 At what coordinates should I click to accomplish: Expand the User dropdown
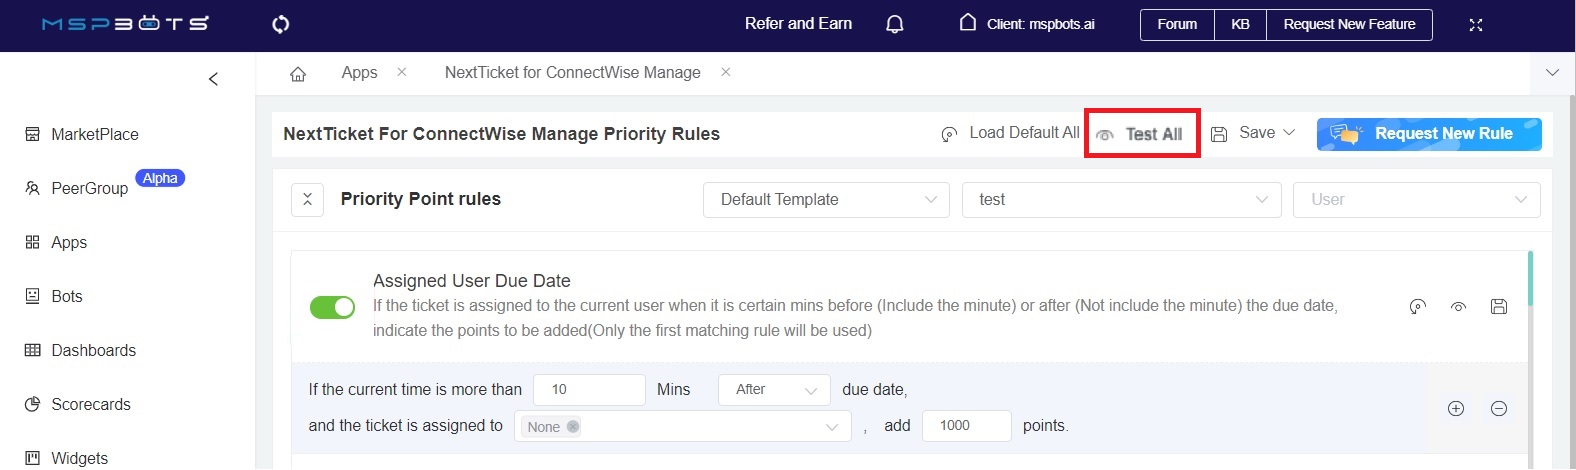click(1416, 200)
